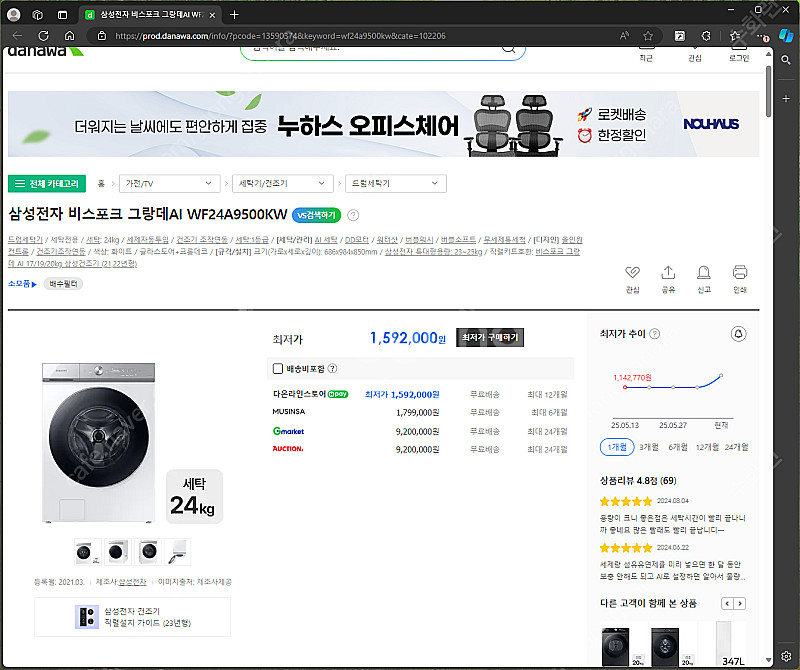The image size is (800, 670).
Task: Open the AUCTION seller link
Action: [x=288, y=449]
